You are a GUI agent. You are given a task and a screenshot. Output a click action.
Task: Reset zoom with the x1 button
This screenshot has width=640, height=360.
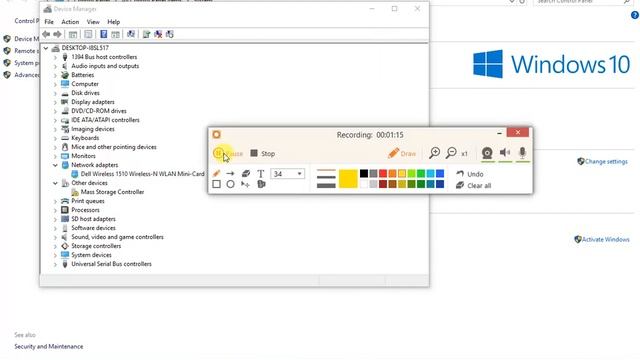pyautogui.click(x=464, y=154)
